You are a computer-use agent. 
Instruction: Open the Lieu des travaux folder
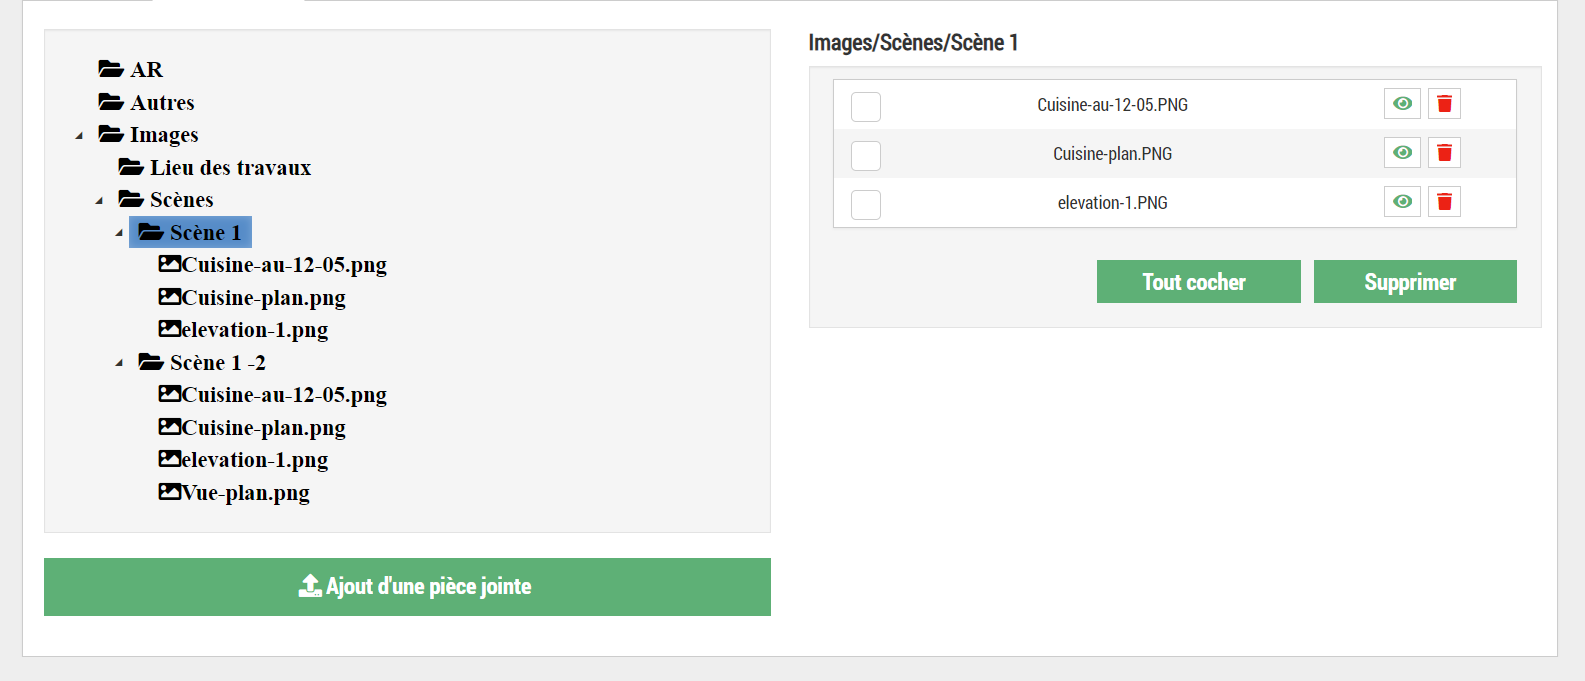(x=230, y=168)
